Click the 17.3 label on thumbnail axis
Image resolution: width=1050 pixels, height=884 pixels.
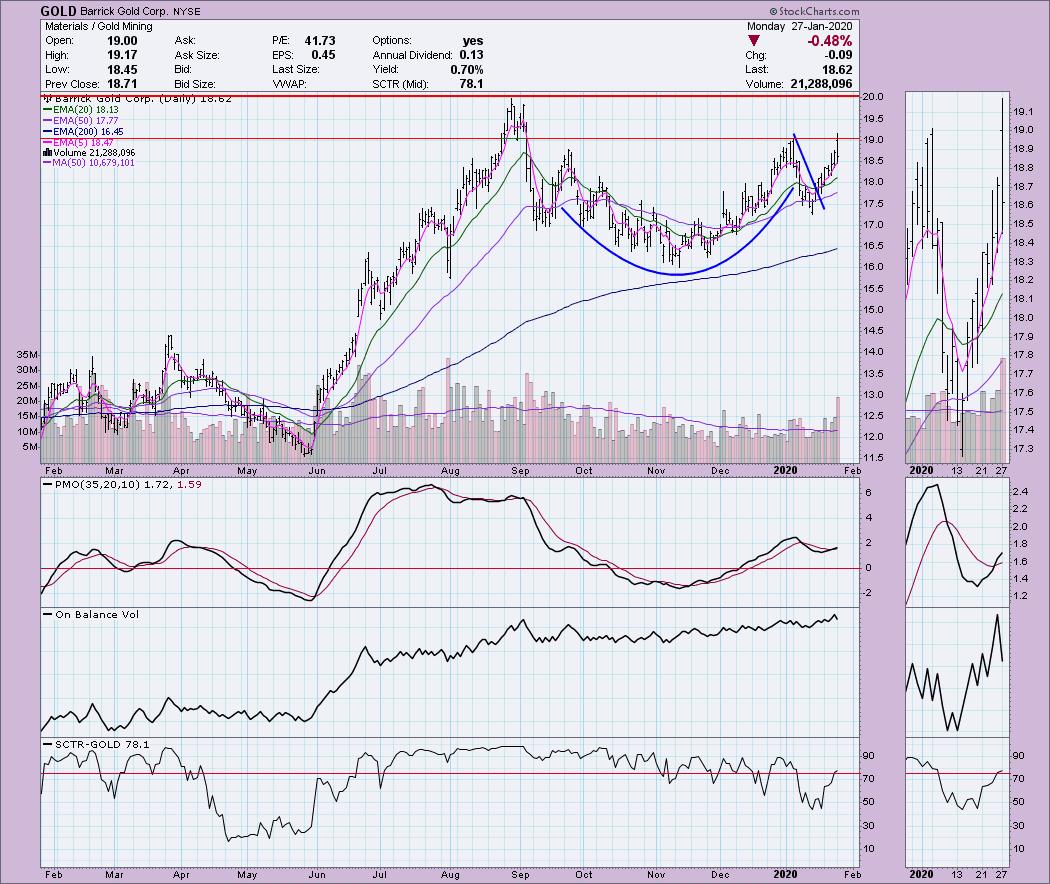pyautogui.click(x=1023, y=449)
